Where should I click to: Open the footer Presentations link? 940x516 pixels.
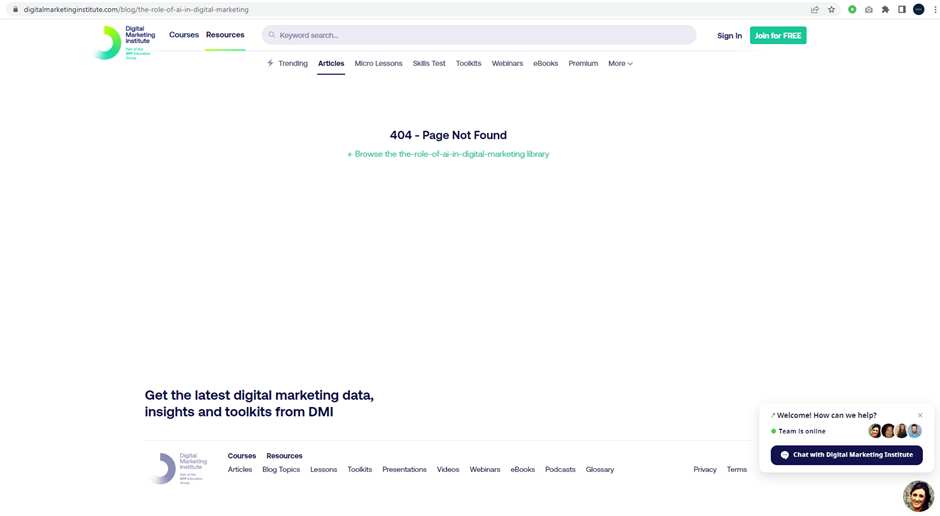(405, 470)
